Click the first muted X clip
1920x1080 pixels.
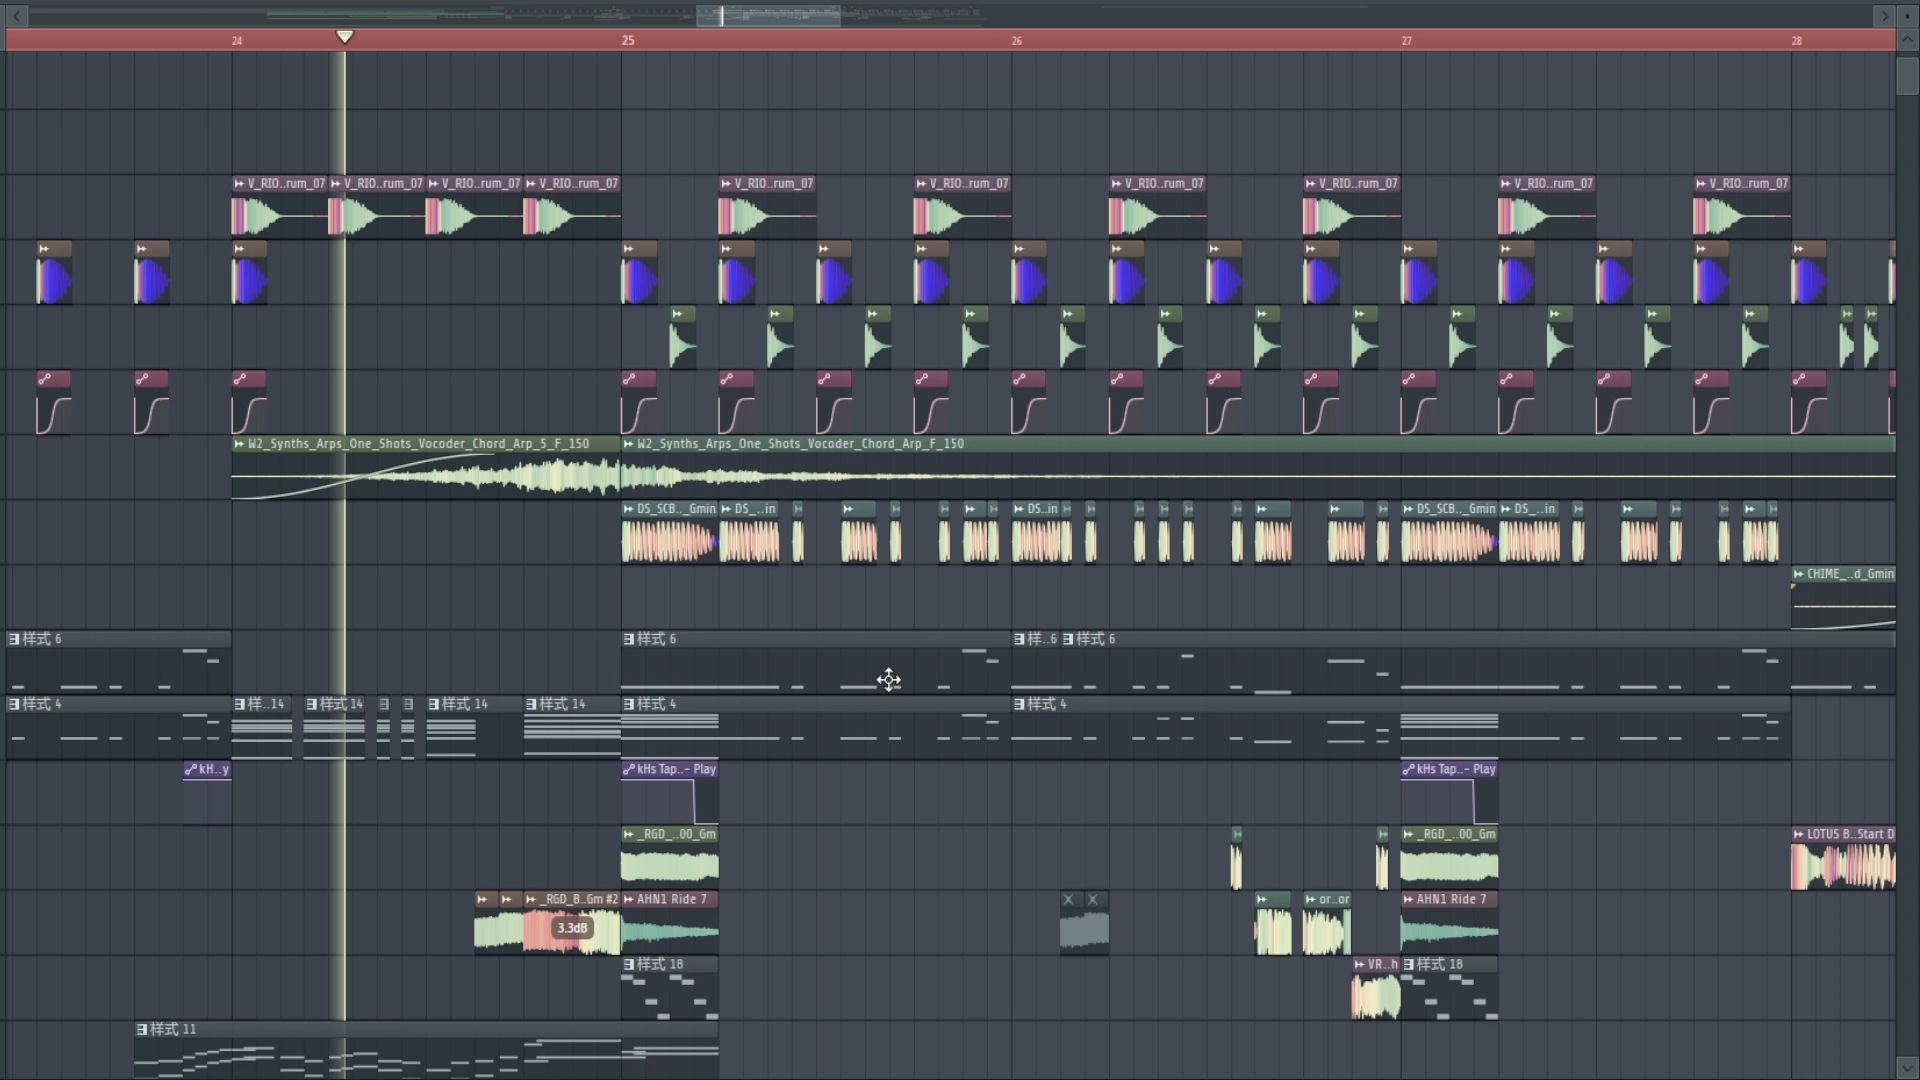(x=1069, y=899)
